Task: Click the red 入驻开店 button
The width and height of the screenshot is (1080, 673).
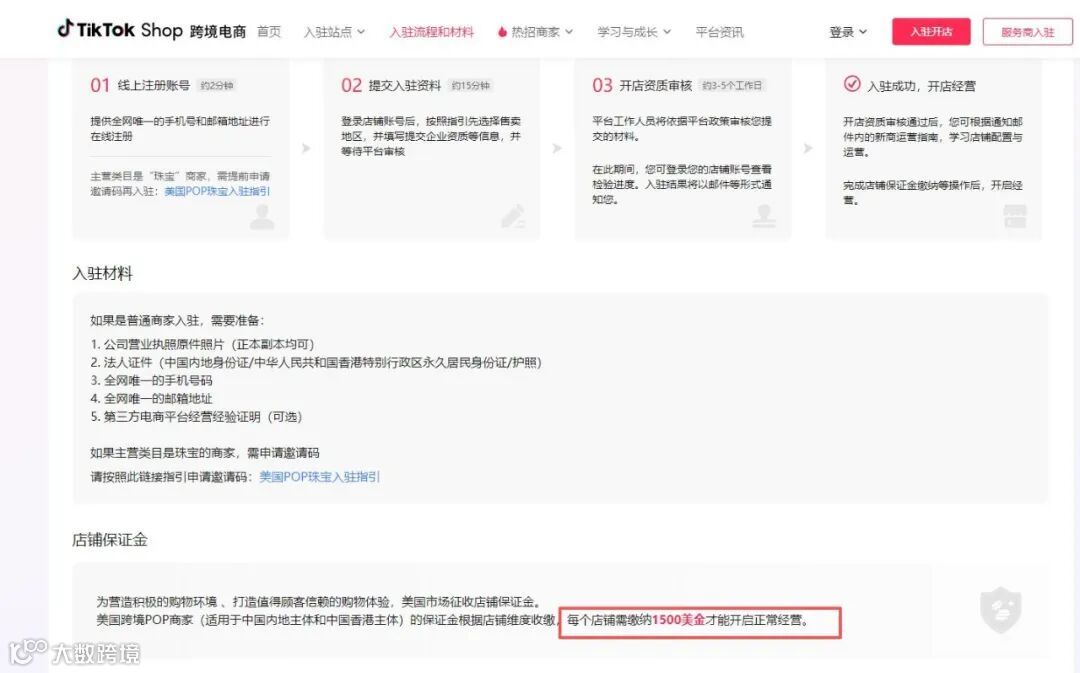Action: point(931,32)
